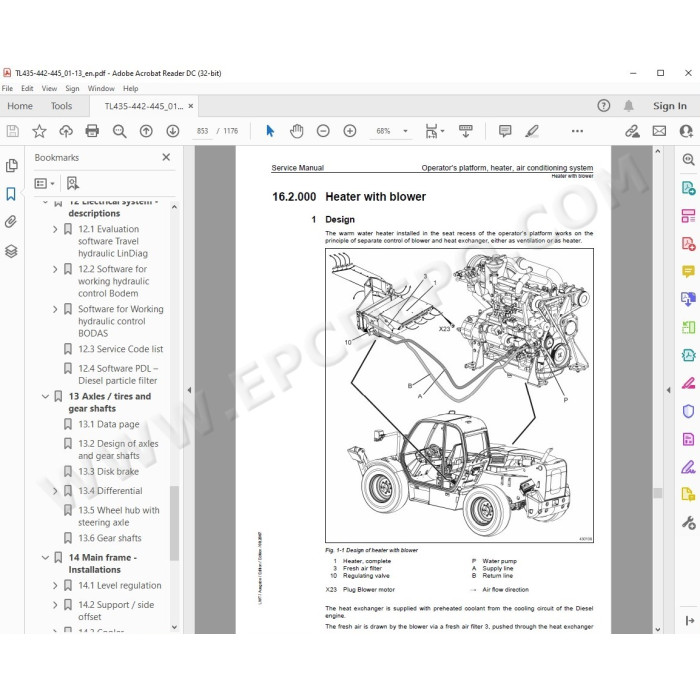Add the document to starred favorites
This screenshot has width=700, height=700.
coord(39,131)
